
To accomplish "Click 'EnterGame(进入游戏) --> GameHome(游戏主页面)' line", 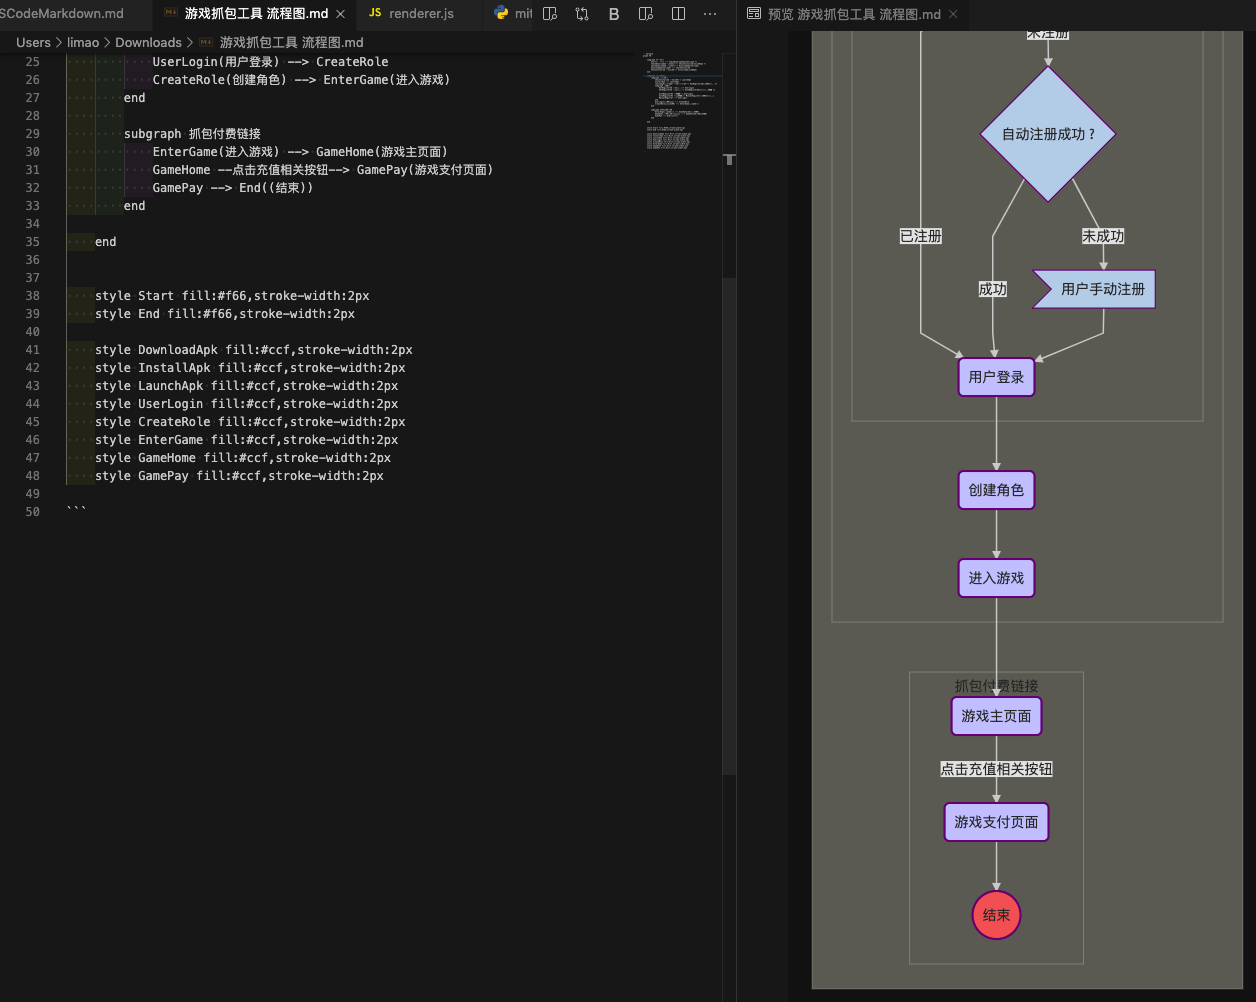I will click(x=300, y=152).
